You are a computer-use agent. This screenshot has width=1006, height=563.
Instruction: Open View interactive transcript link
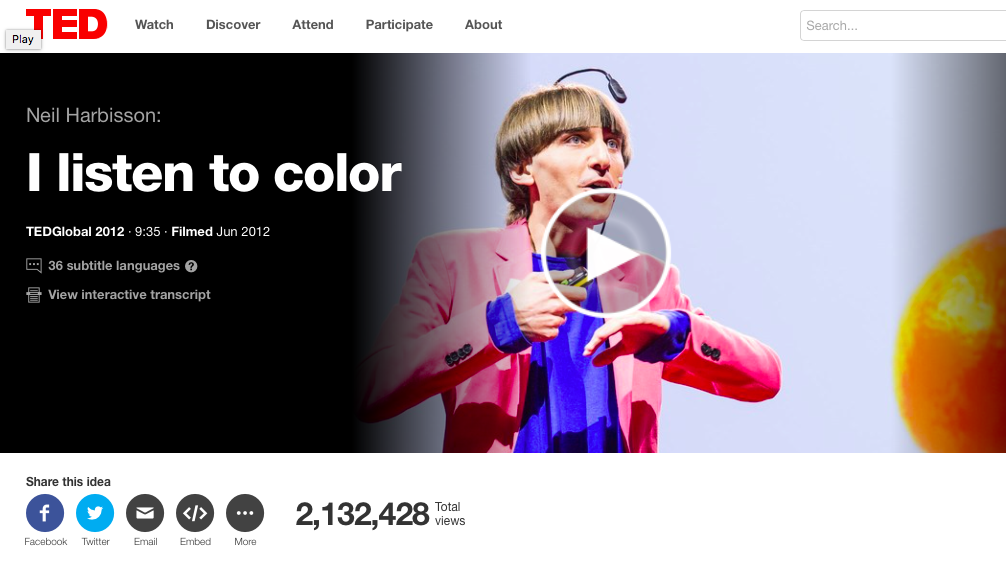pos(129,294)
